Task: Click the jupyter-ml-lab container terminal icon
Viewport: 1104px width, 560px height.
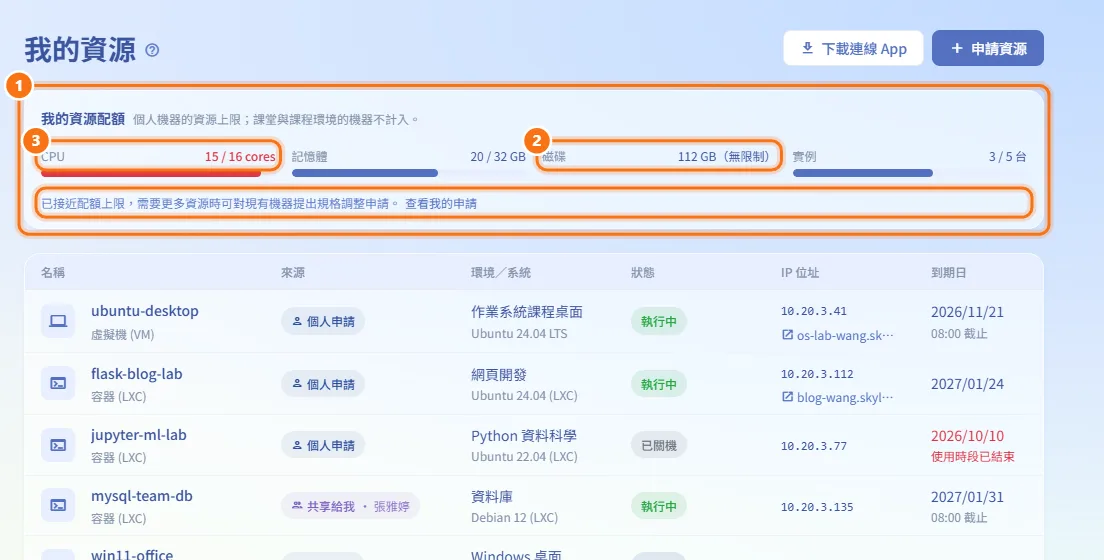Action: [58, 445]
